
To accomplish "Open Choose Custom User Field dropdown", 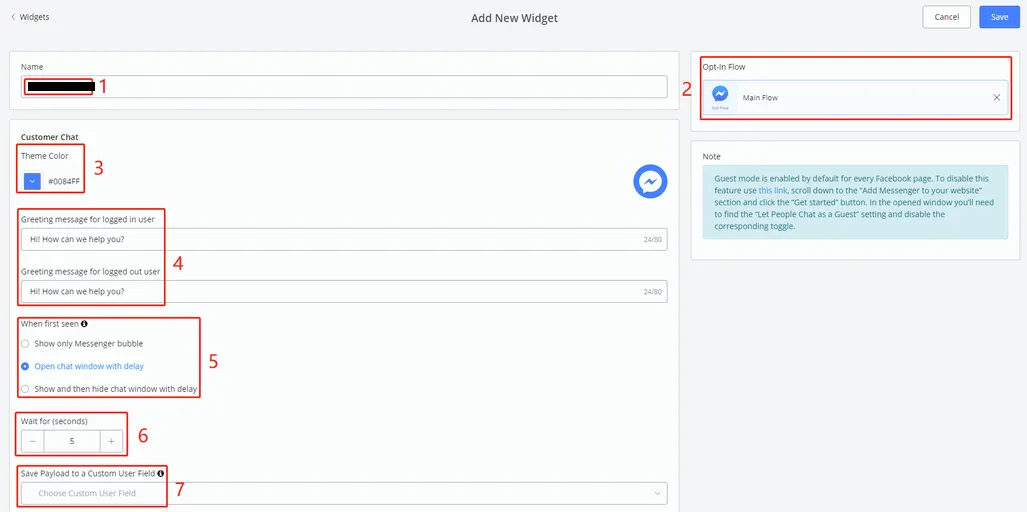I will click(344, 493).
